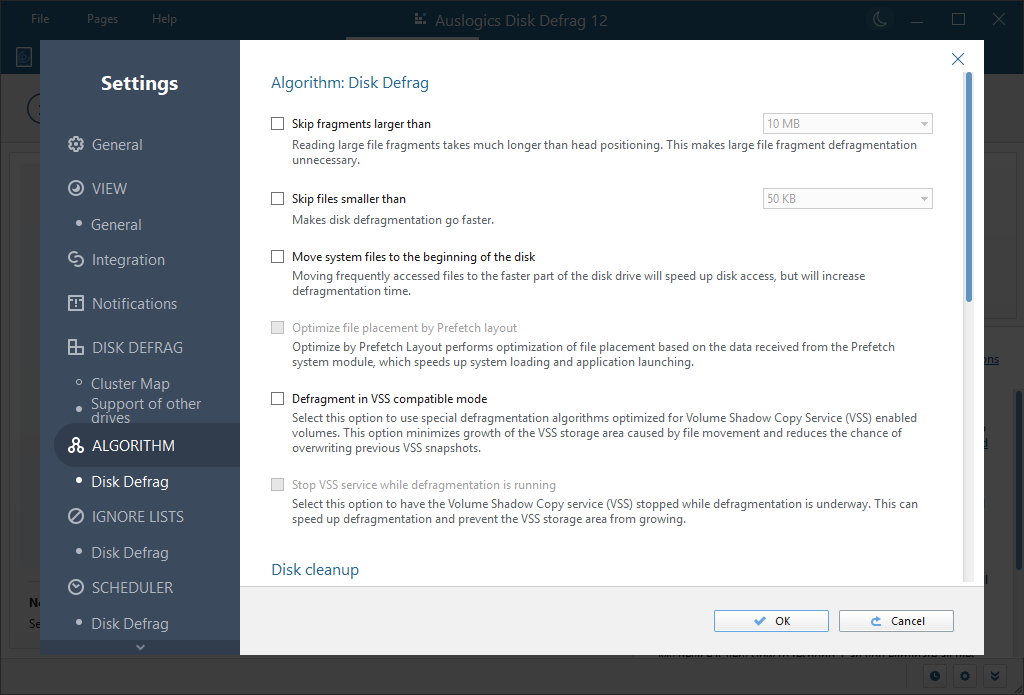
Task: Open the 50 KB file size dropdown
Action: coord(847,199)
